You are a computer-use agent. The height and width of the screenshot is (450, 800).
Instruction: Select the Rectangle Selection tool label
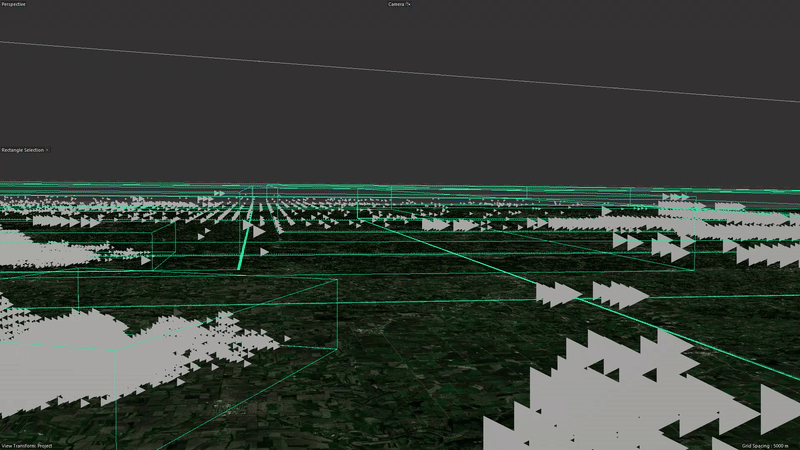(21, 150)
